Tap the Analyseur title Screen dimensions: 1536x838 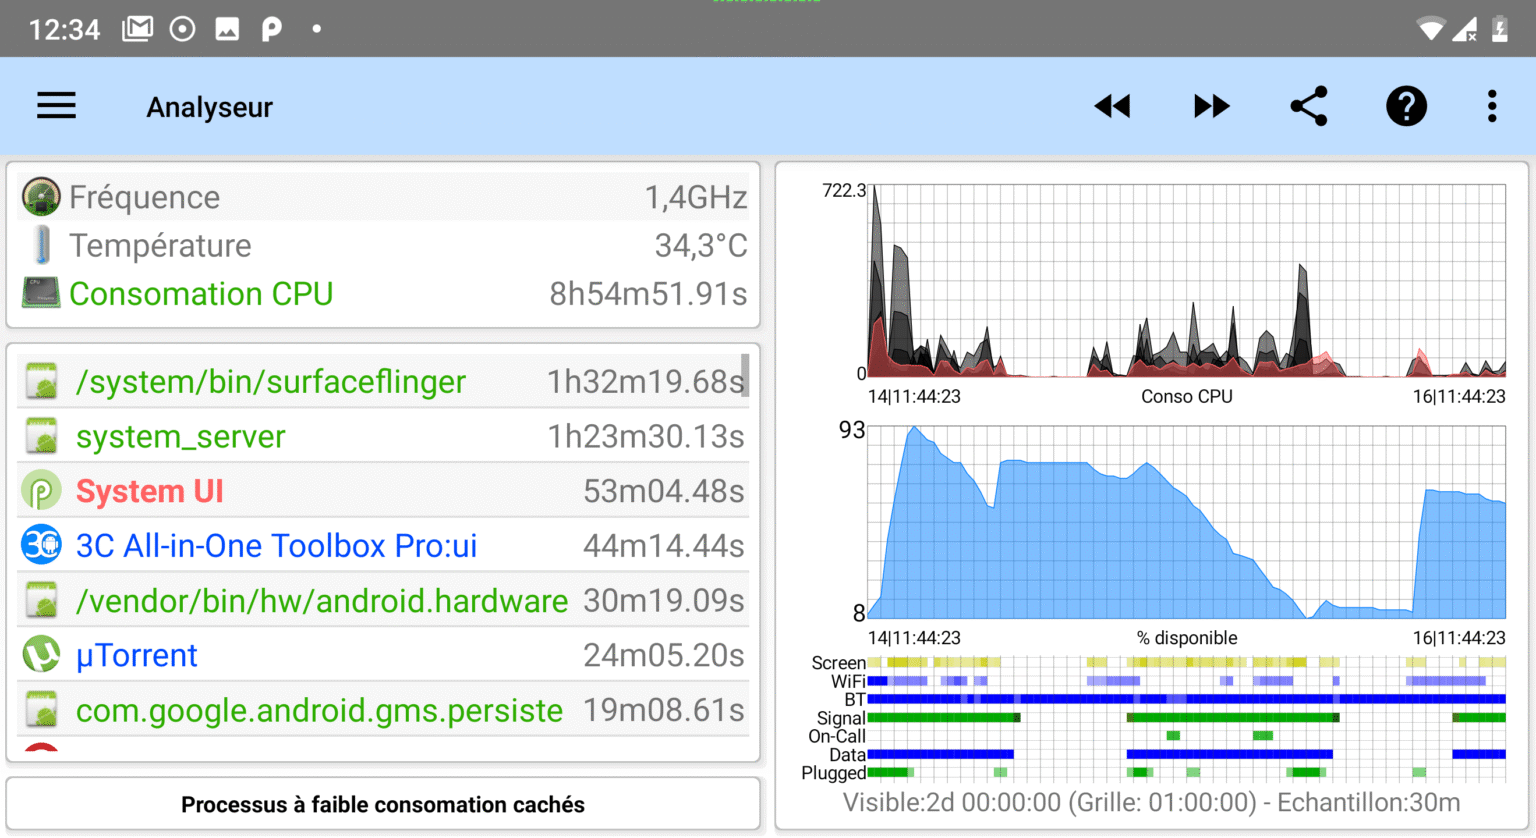click(x=210, y=107)
